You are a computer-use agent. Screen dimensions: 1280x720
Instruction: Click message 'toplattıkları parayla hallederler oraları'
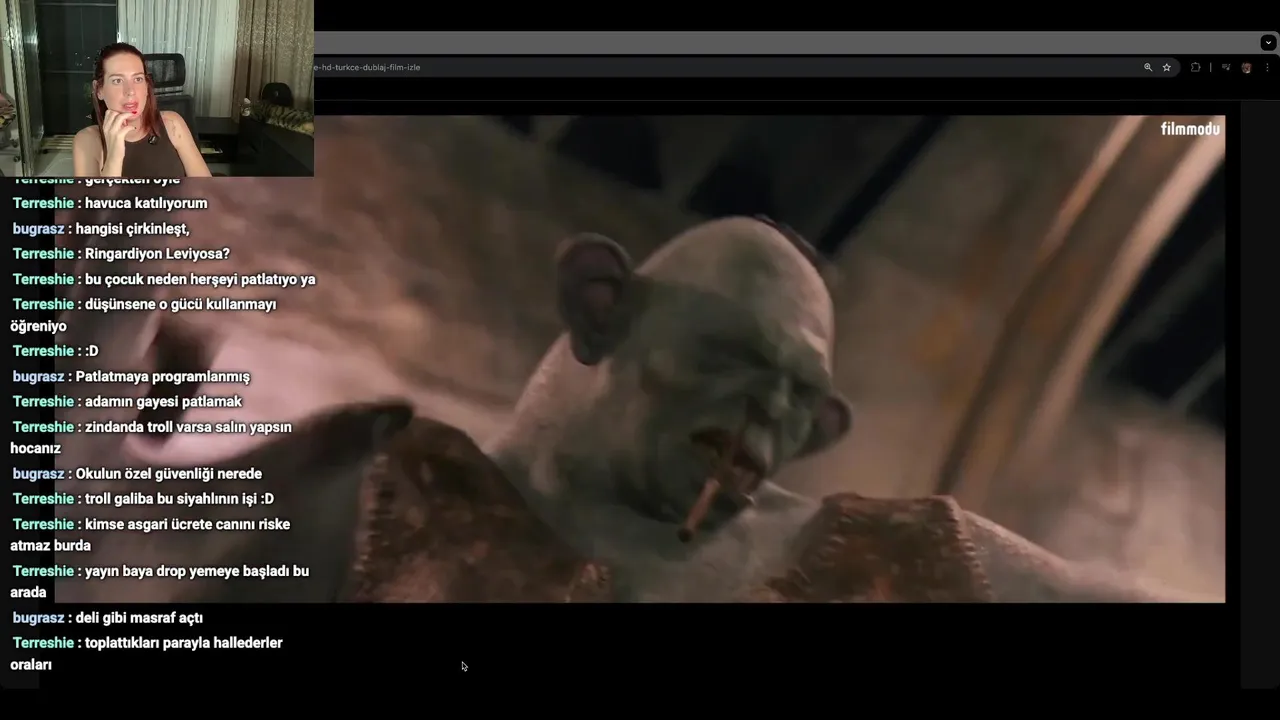(147, 653)
